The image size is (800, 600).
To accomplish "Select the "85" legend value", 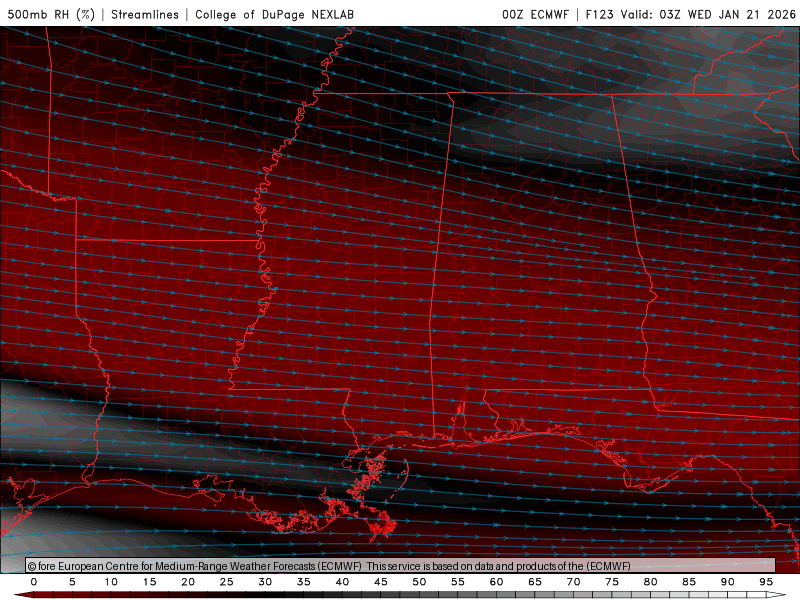I will pyautogui.click(x=689, y=582).
